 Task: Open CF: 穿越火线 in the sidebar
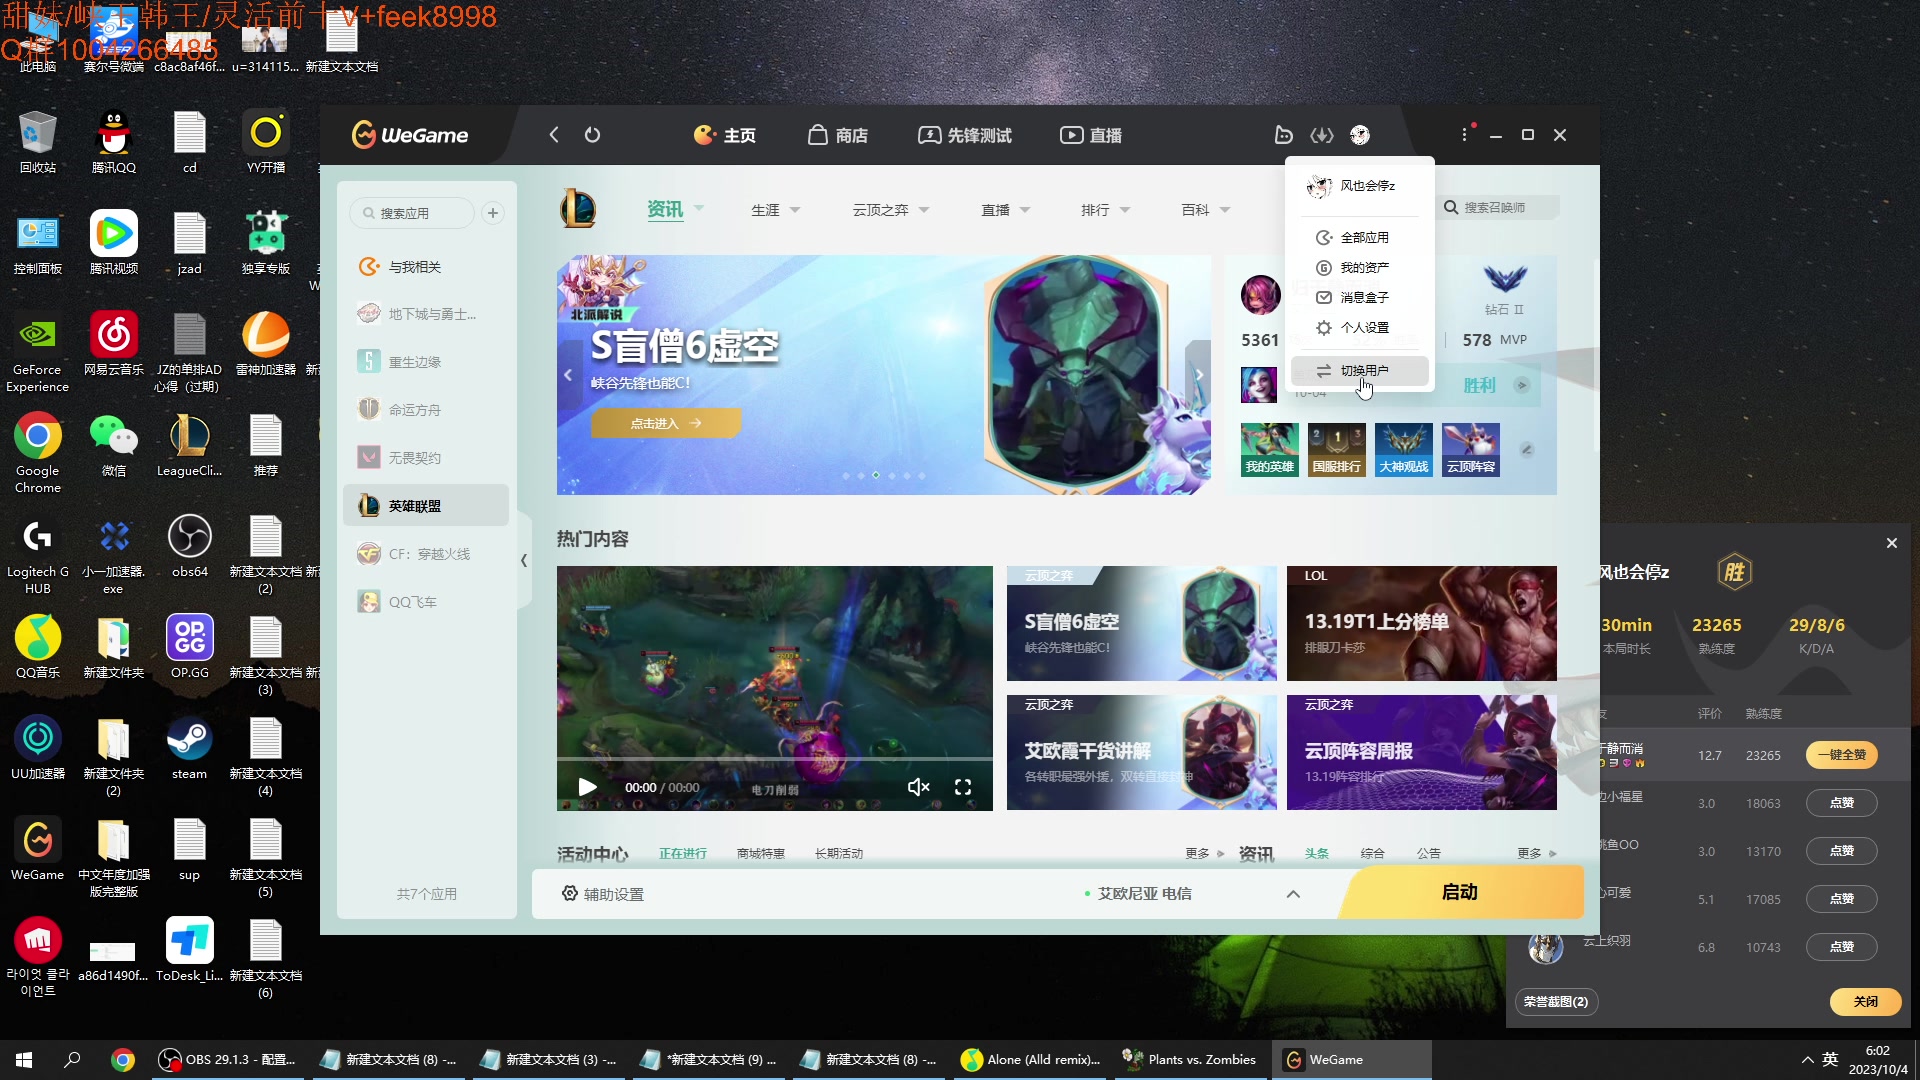pyautogui.click(x=426, y=554)
